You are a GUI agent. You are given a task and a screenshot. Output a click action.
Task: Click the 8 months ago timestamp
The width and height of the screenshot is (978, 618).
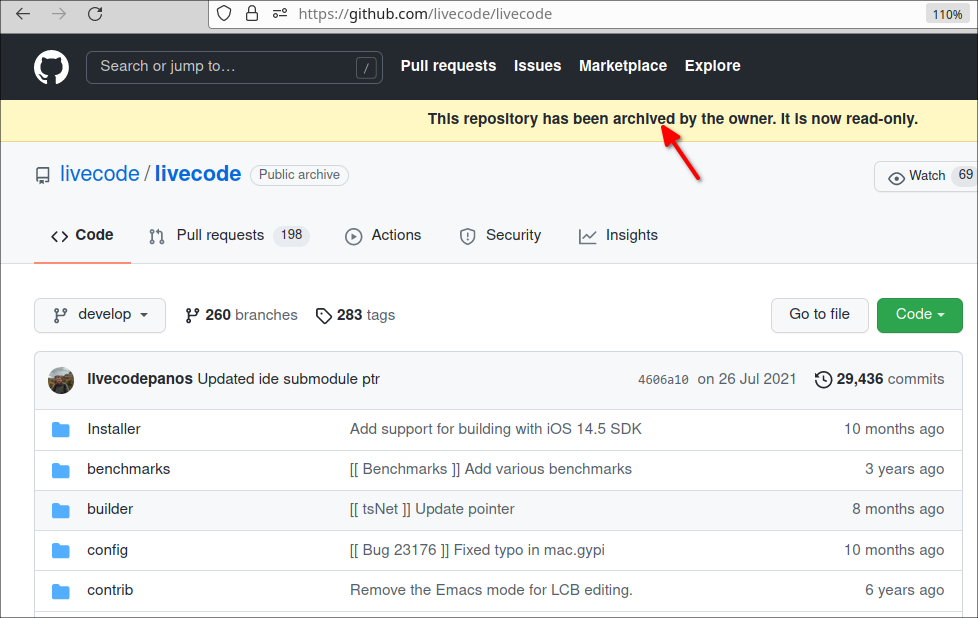(x=898, y=509)
